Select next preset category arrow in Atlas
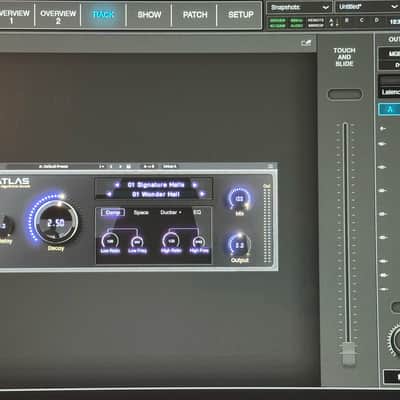The width and height of the screenshot is (400, 400). pos(195,185)
